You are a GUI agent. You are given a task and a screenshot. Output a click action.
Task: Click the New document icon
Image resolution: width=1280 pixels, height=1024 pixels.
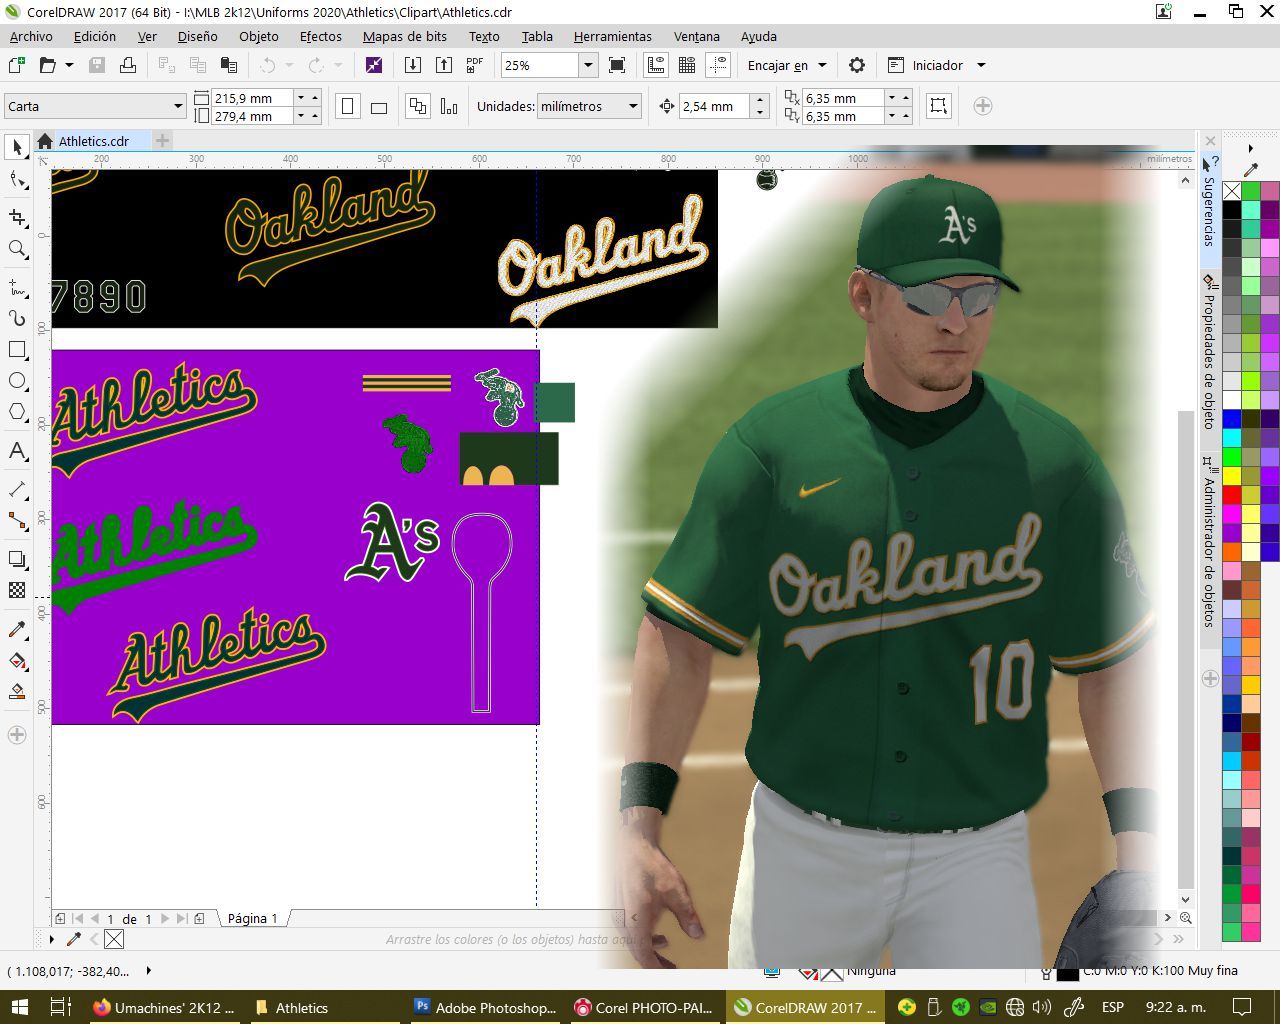click(17, 65)
